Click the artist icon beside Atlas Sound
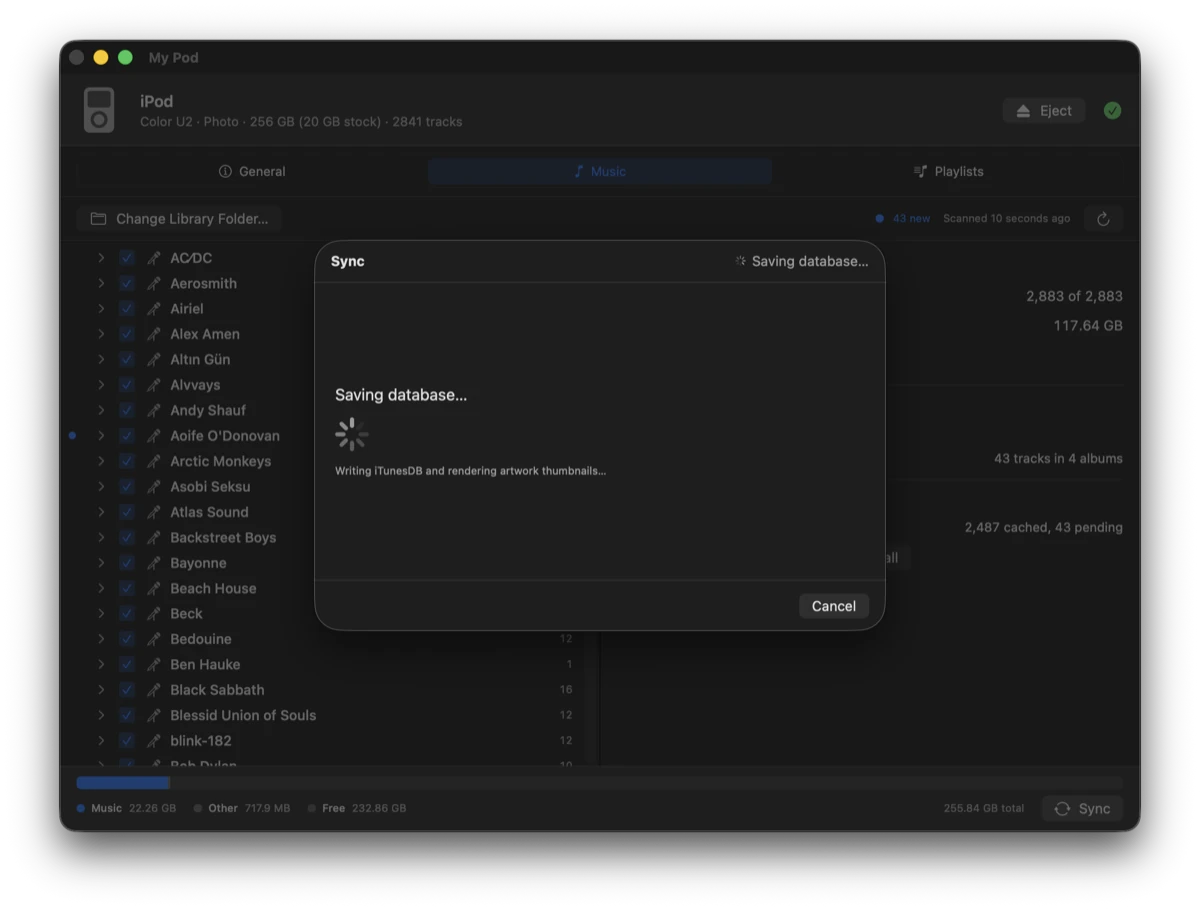Image resolution: width=1200 pixels, height=910 pixels. pyautogui.click(x=154, y=512)
